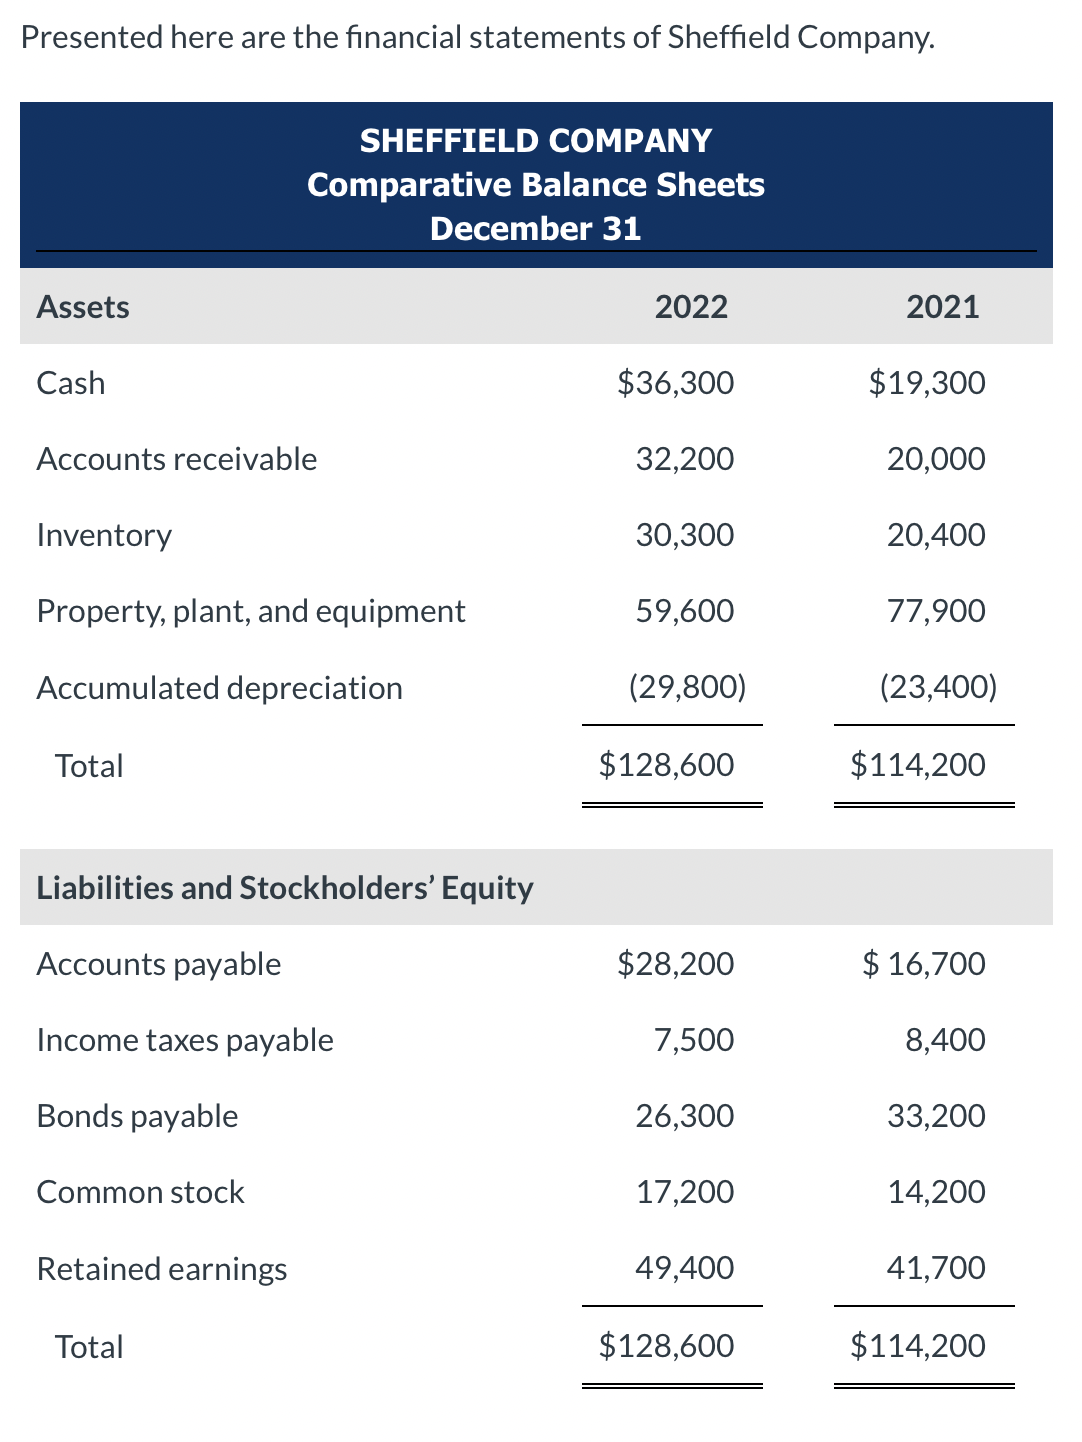Click the SHEFFIELD COMPANY title
The image size is (1082, 1442).
tap(536, 141)
